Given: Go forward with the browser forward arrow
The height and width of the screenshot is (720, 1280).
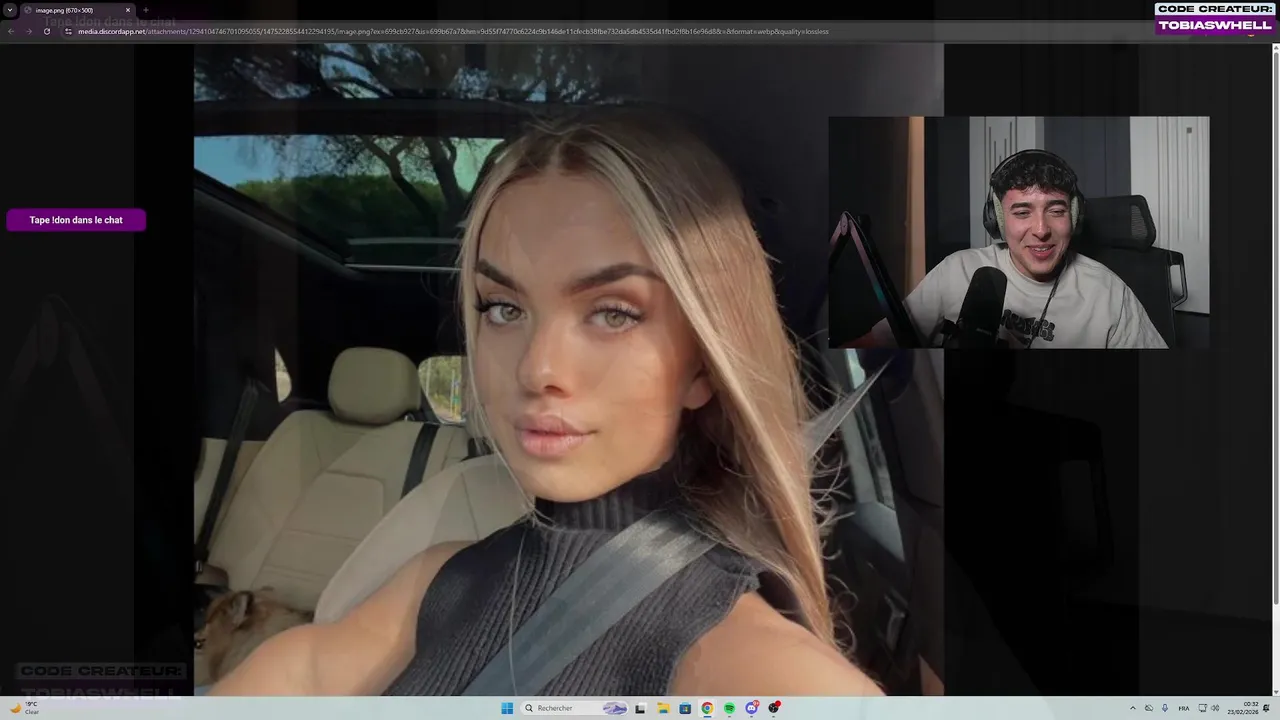Looking at the screenshot, I should coord(28,31).
